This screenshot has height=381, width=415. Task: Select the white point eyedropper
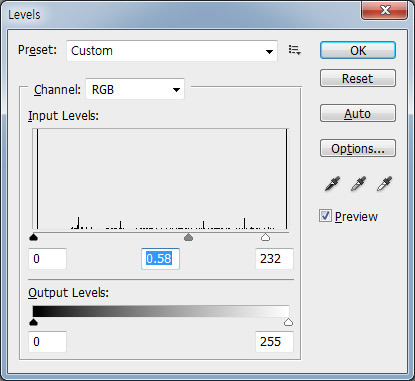click(384, 184)
